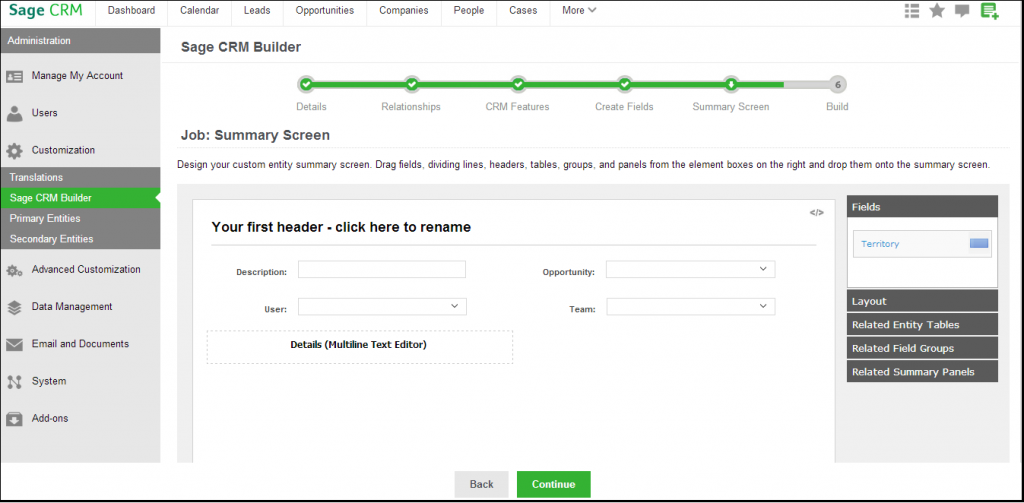Expand the Related Entity Tables panel
Screen dimensions: 1024x503
921,325
